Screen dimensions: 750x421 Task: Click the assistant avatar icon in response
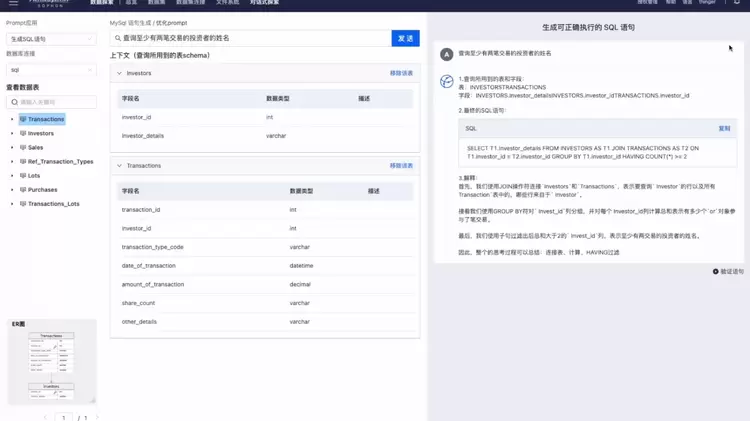[447, 82]
